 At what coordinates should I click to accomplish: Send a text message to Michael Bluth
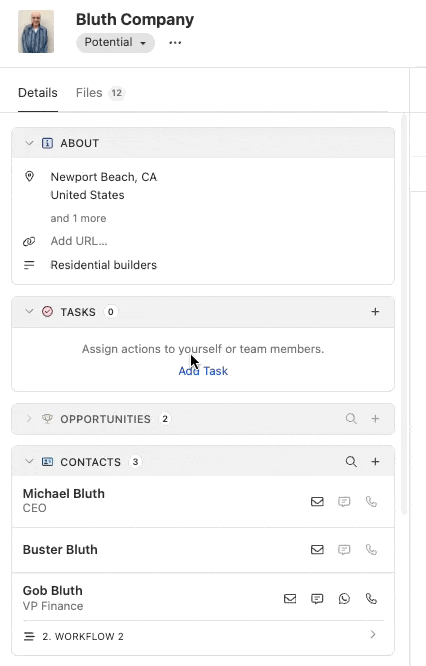(x=344, y=502)
